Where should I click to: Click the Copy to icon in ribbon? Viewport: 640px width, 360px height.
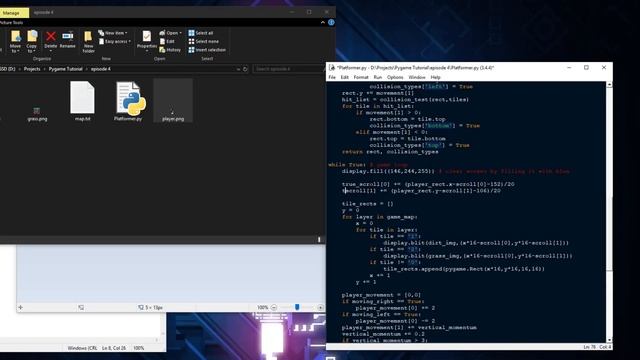(32, 41)
